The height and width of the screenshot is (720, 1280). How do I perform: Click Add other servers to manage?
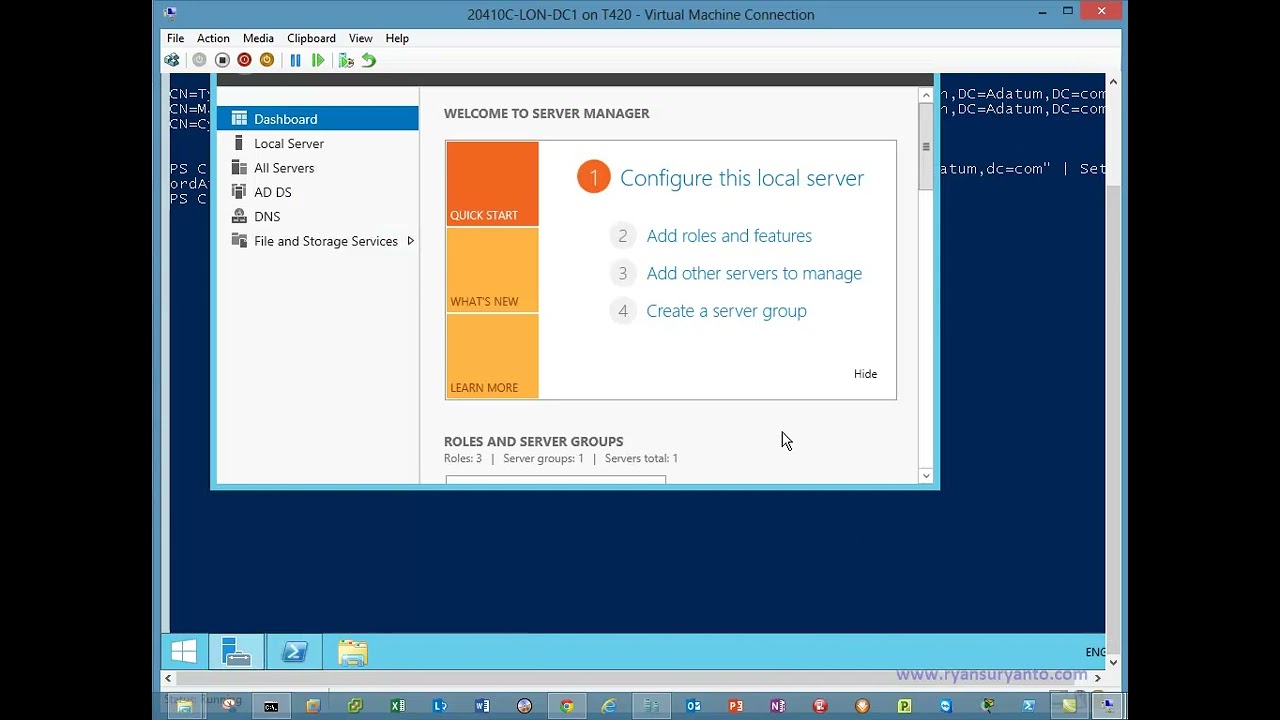tap(754, 273)
